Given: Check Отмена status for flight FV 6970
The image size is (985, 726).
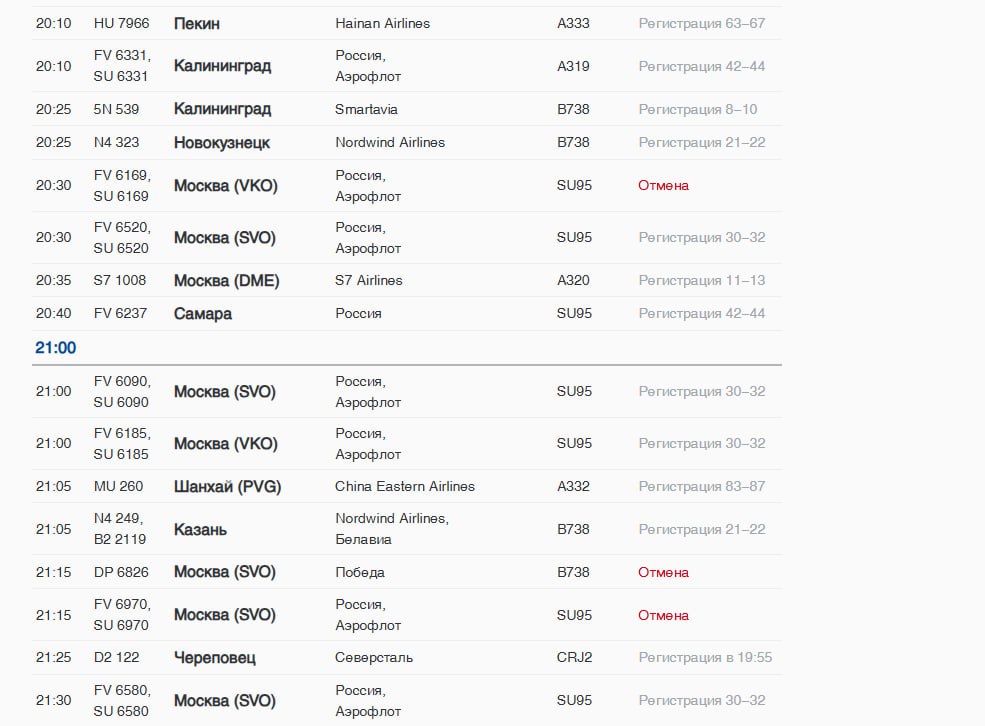Looking at the screenshot, I should (x=663, y=615).
